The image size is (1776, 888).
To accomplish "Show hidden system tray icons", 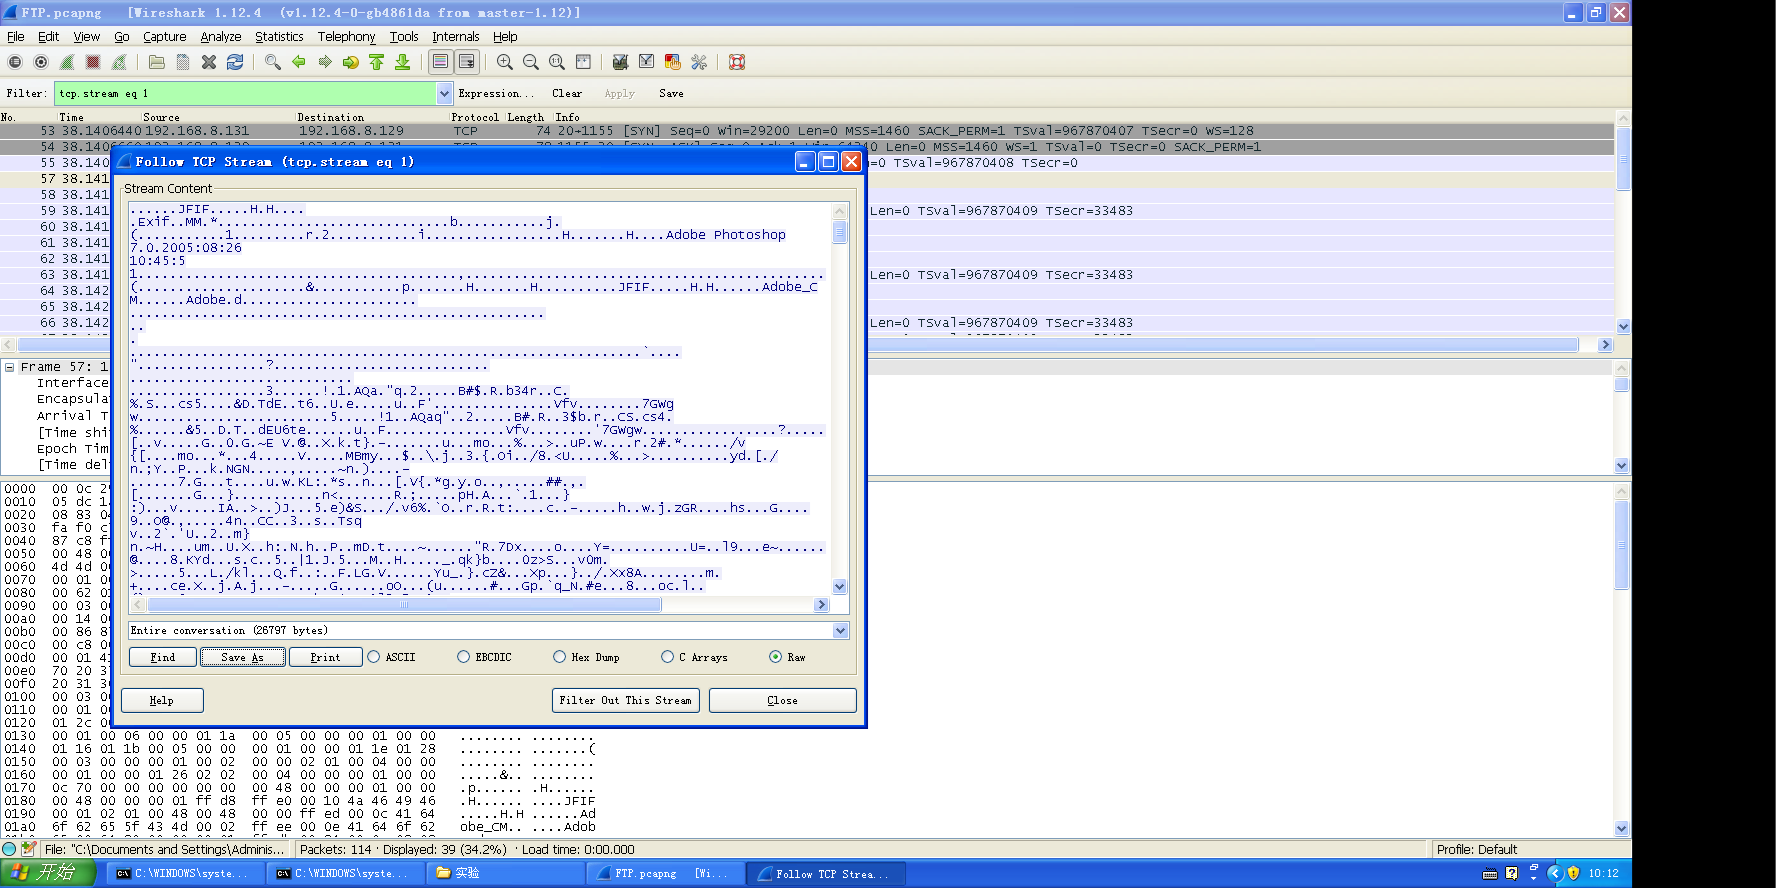I will pos(1554,873).
